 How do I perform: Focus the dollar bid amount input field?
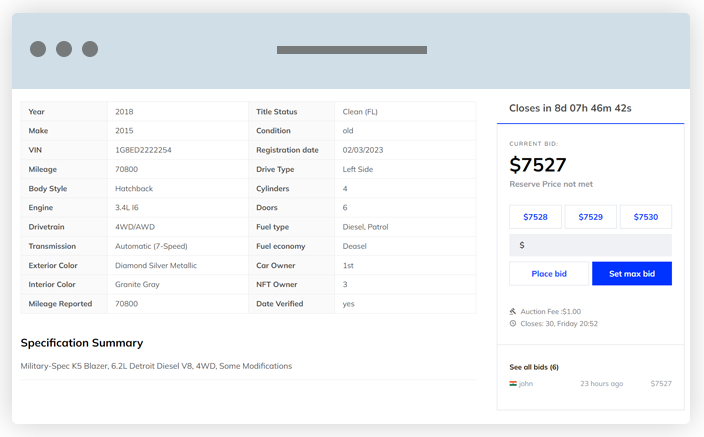(590, 245)
